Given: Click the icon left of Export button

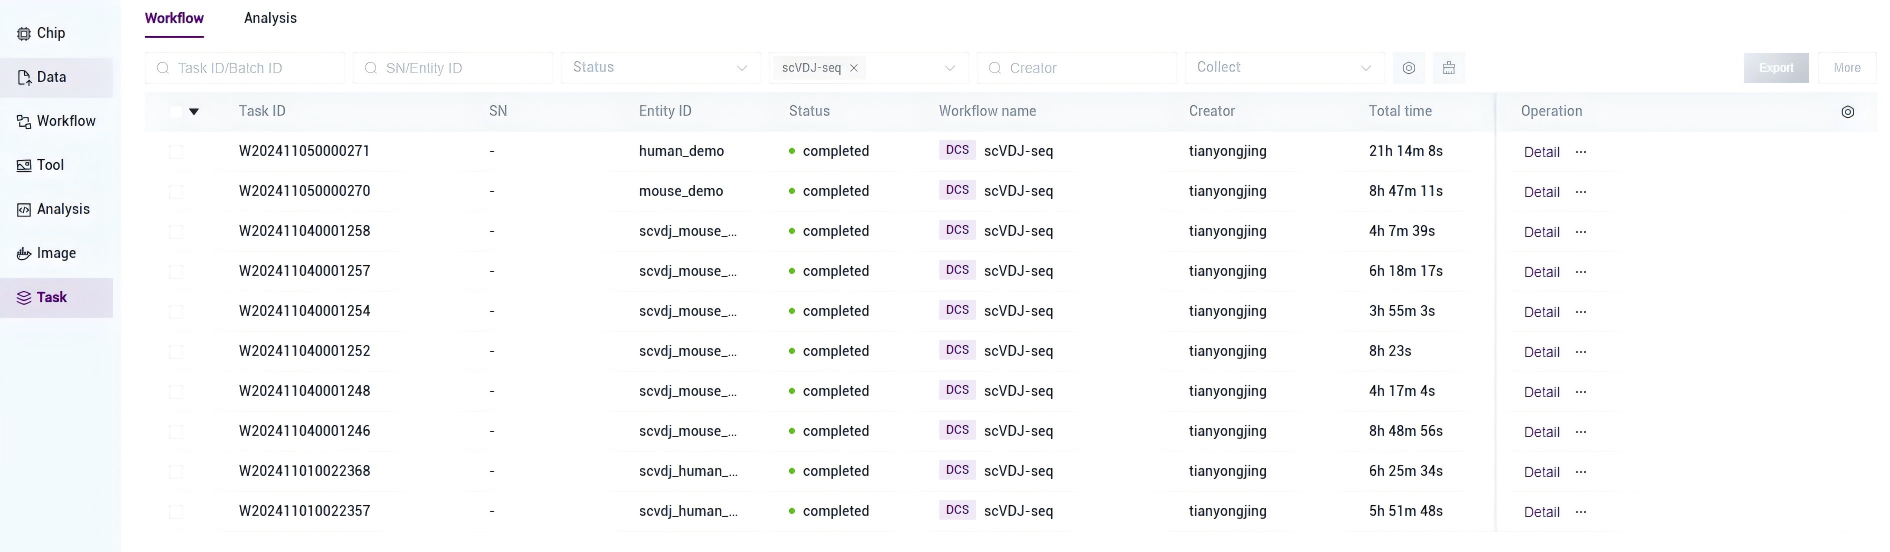Looking at the screenshot, I should (1448, 68).
